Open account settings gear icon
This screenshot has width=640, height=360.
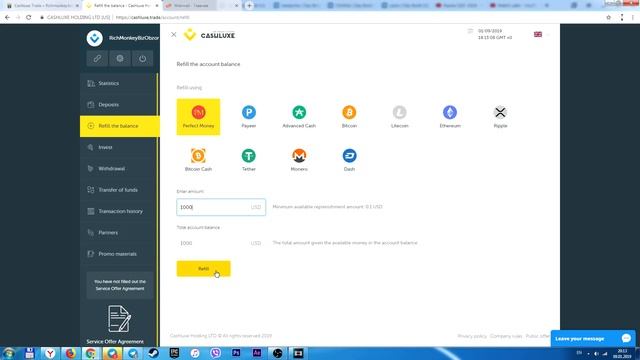120,58
